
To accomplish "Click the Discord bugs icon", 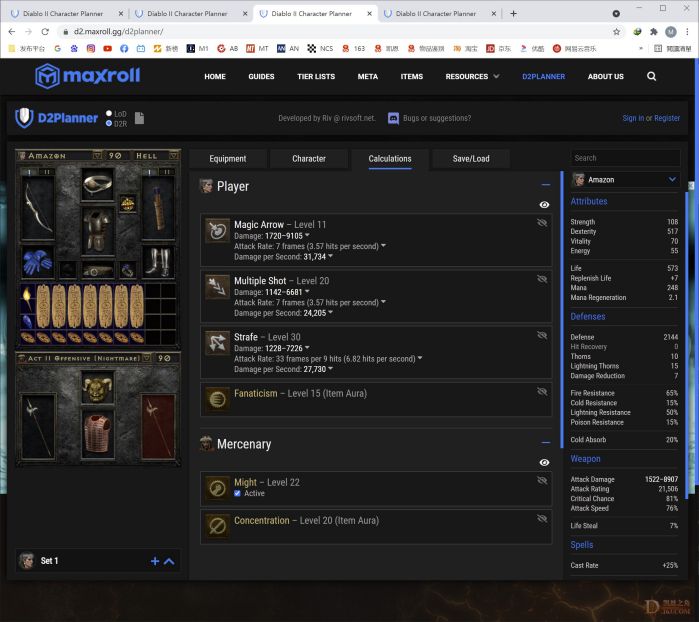I will 393,118.
